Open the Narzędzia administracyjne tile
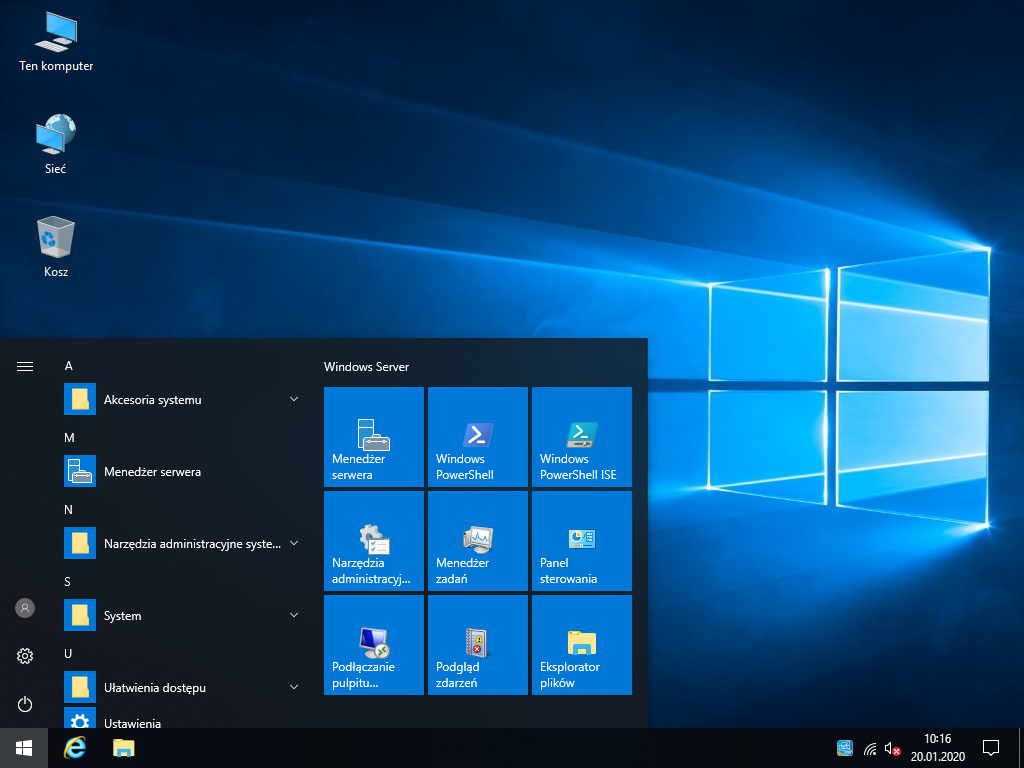1024x768 pixels. click(x=374, y=541)
